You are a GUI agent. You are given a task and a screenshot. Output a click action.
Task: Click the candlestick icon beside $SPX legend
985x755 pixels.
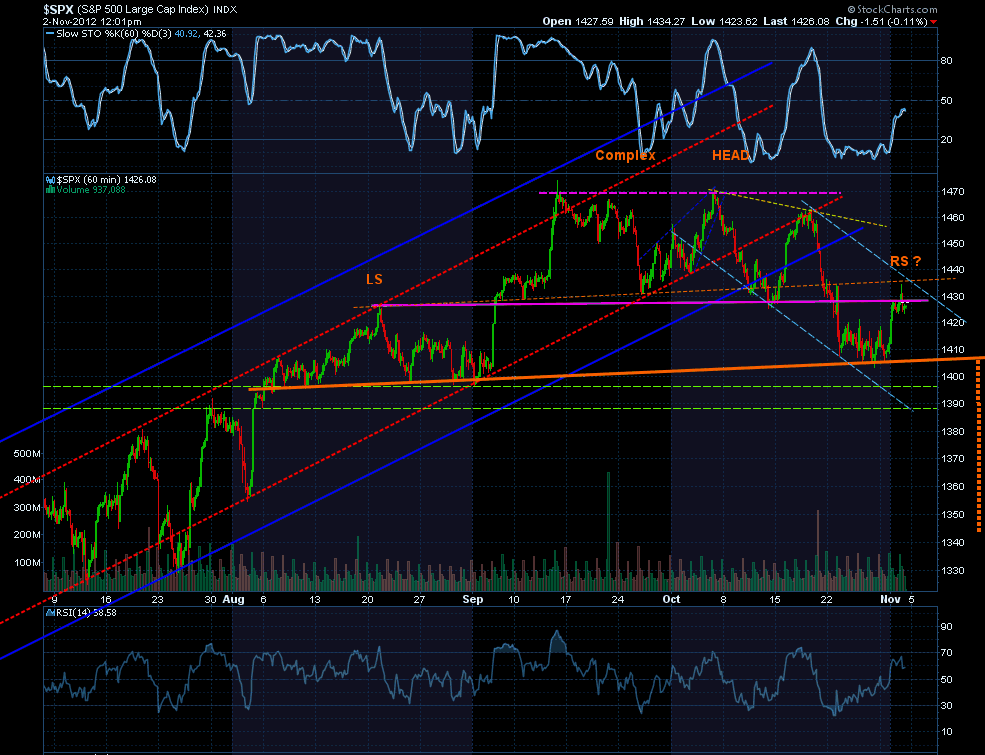(50, 180)
